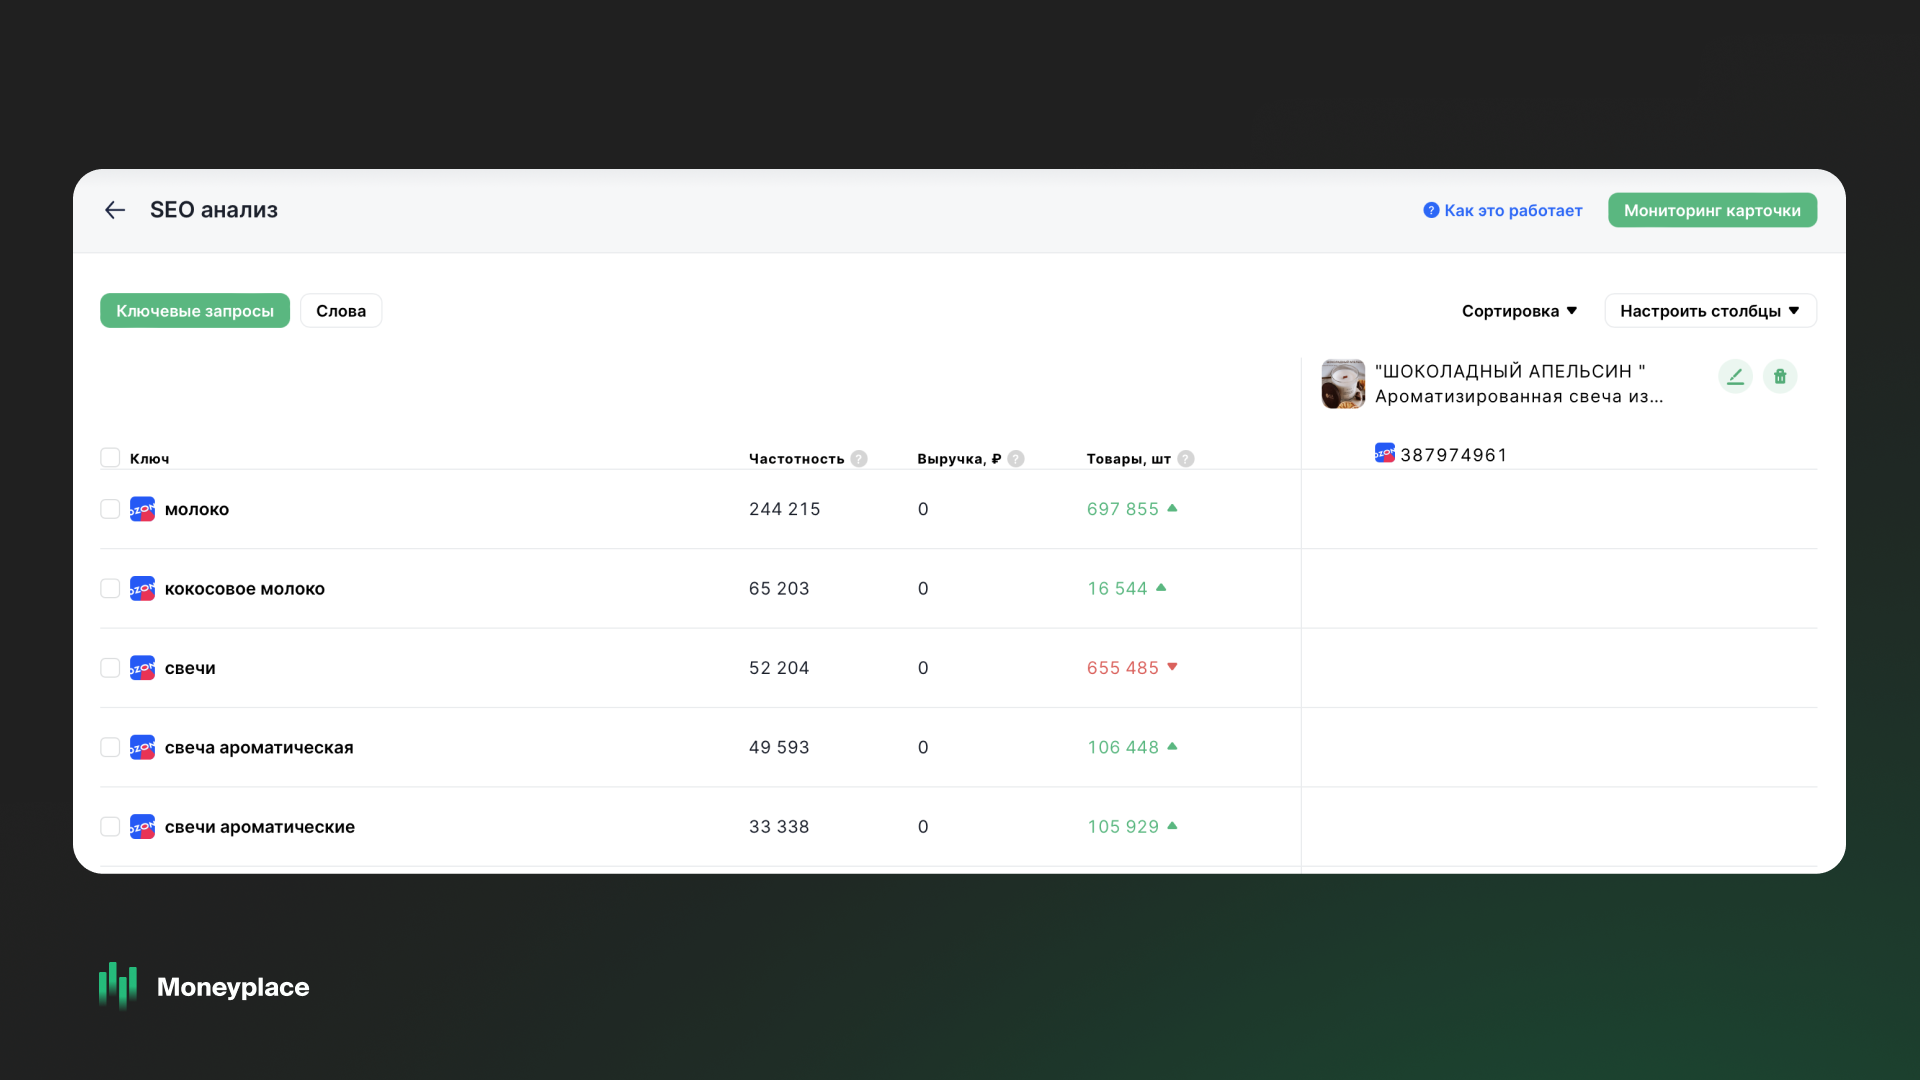This screenshot has width=1920, height=1080.
Task: Click the back arrow next to SEO анализ
Action: click(x=115, y=210)
